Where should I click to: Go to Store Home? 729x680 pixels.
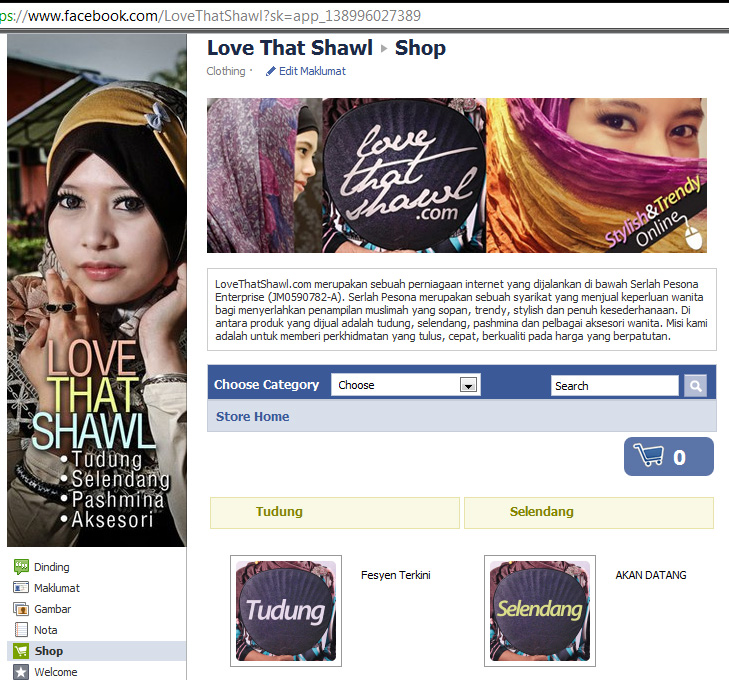click(x=252, y=416)
